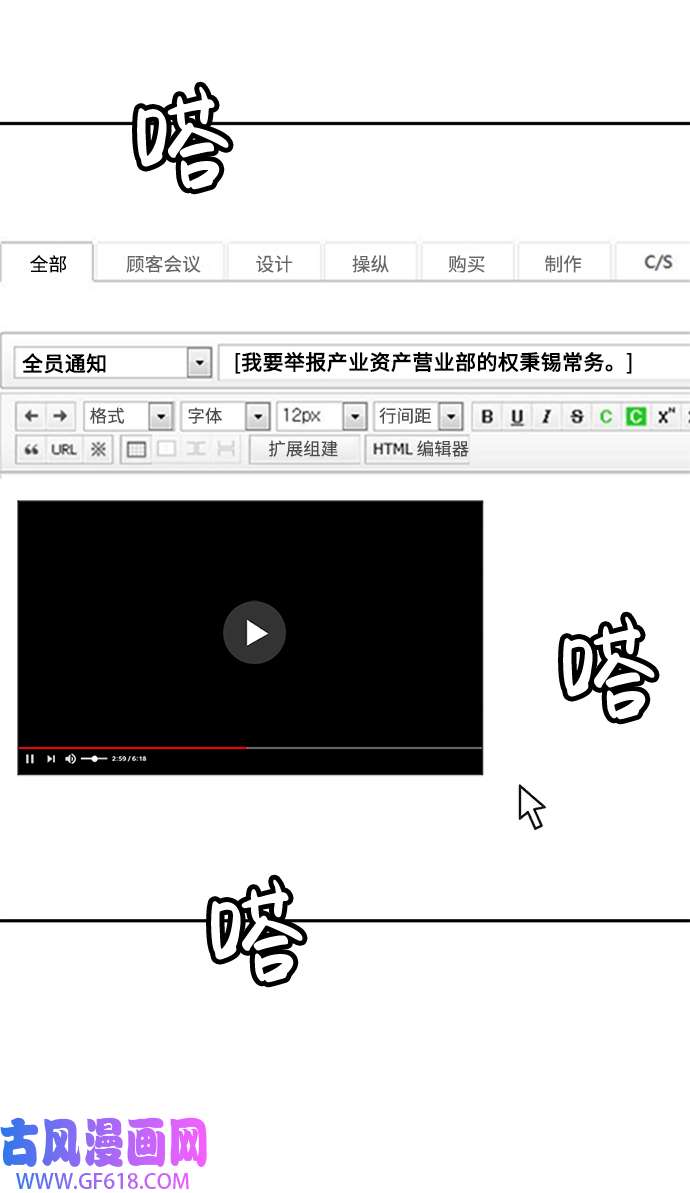Viewport: 690px width, 1193px height.
Task: Click the post title input field
Action: tap(455, 362)
